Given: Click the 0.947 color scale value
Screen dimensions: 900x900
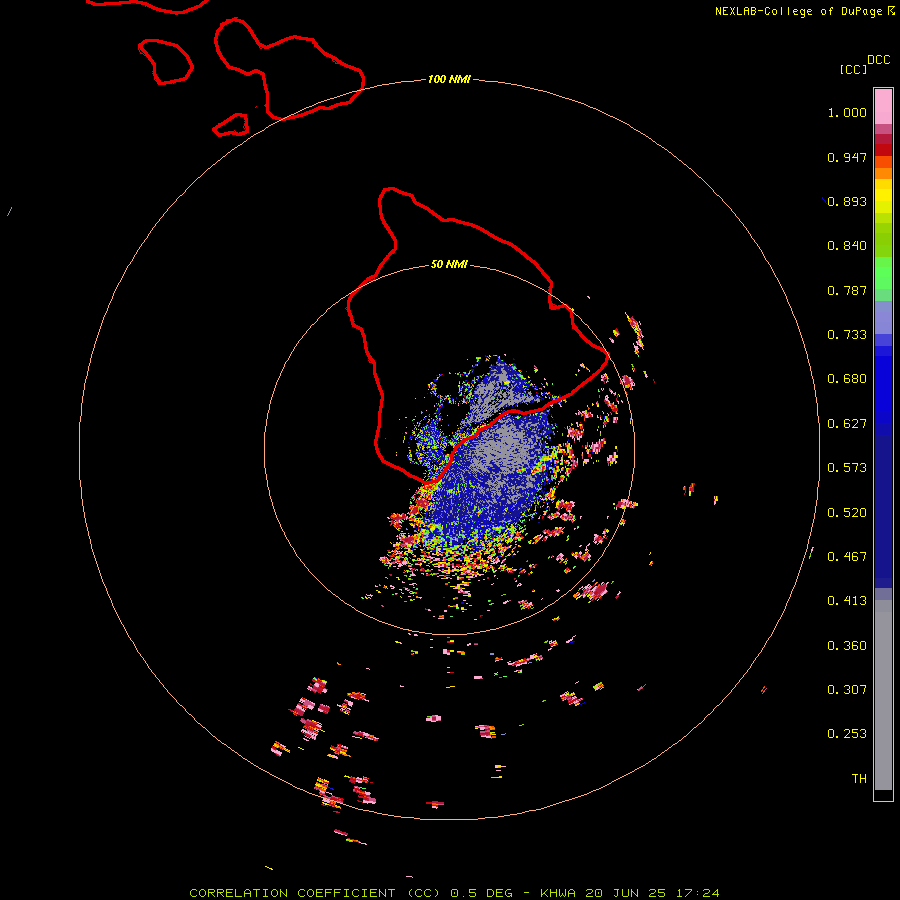Looking at the screenshot, I should coord(847,157).
